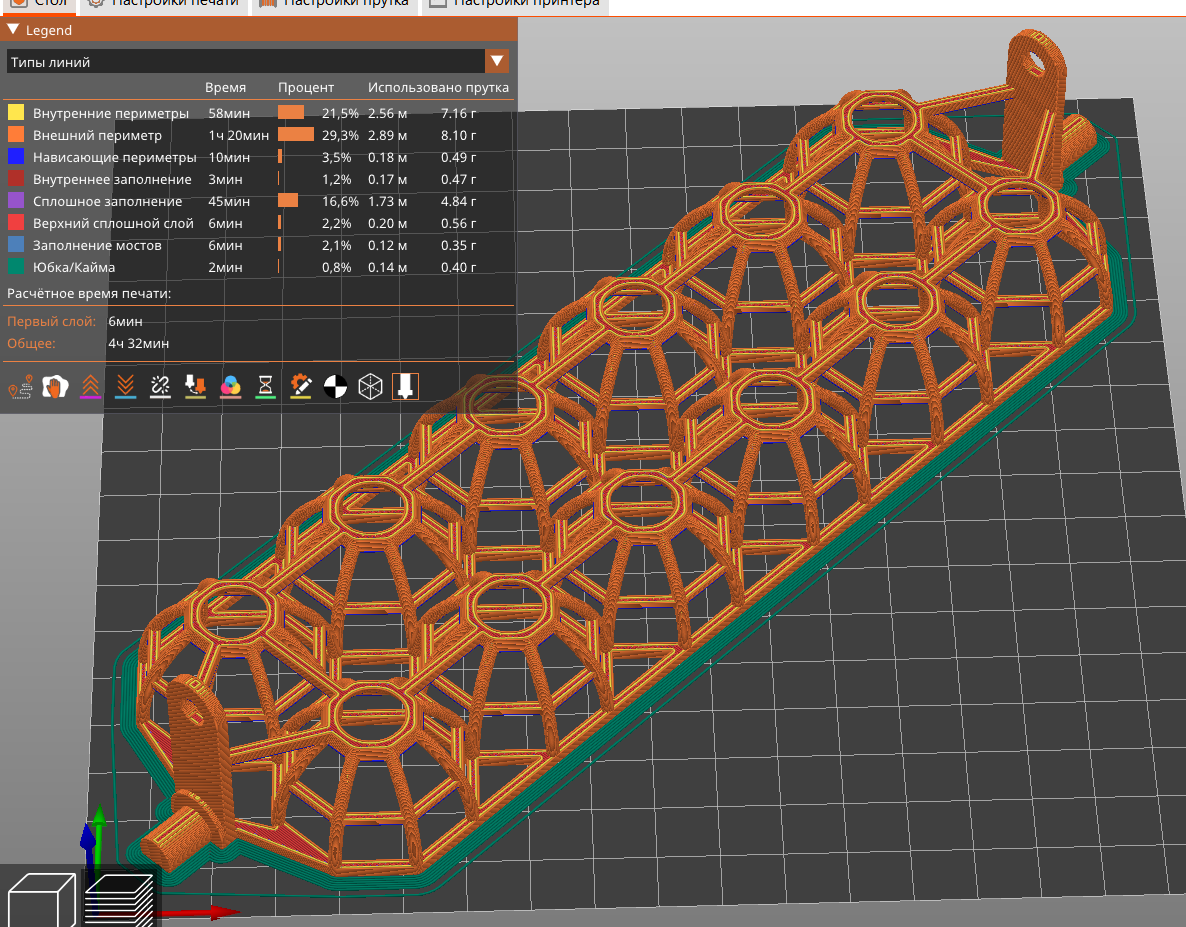Show retractions with up-chevrons icon
This screenshot has height=927, width=1186.
[x=90, y=385]
